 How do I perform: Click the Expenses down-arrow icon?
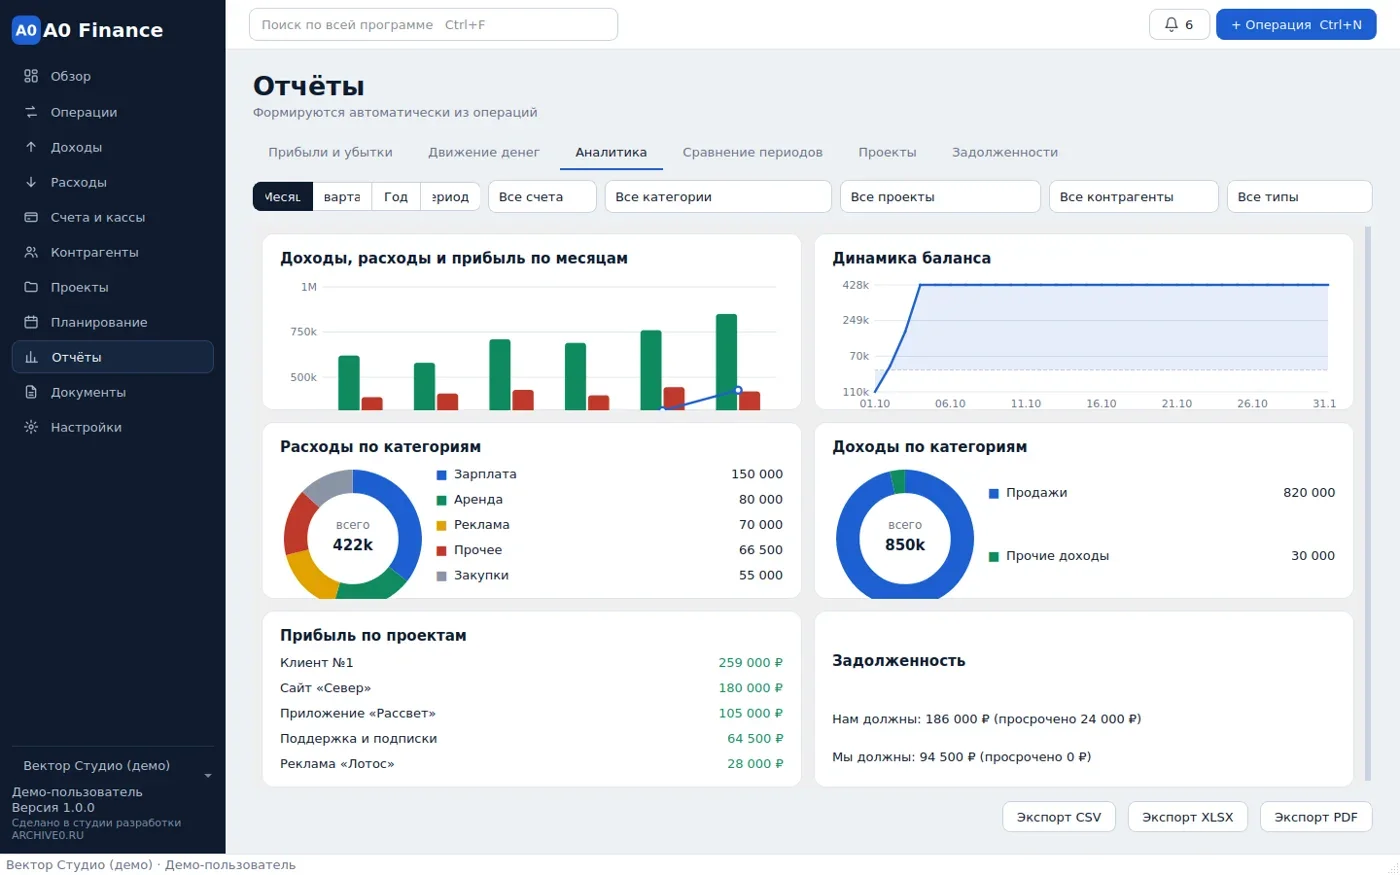tap(31, 182)
